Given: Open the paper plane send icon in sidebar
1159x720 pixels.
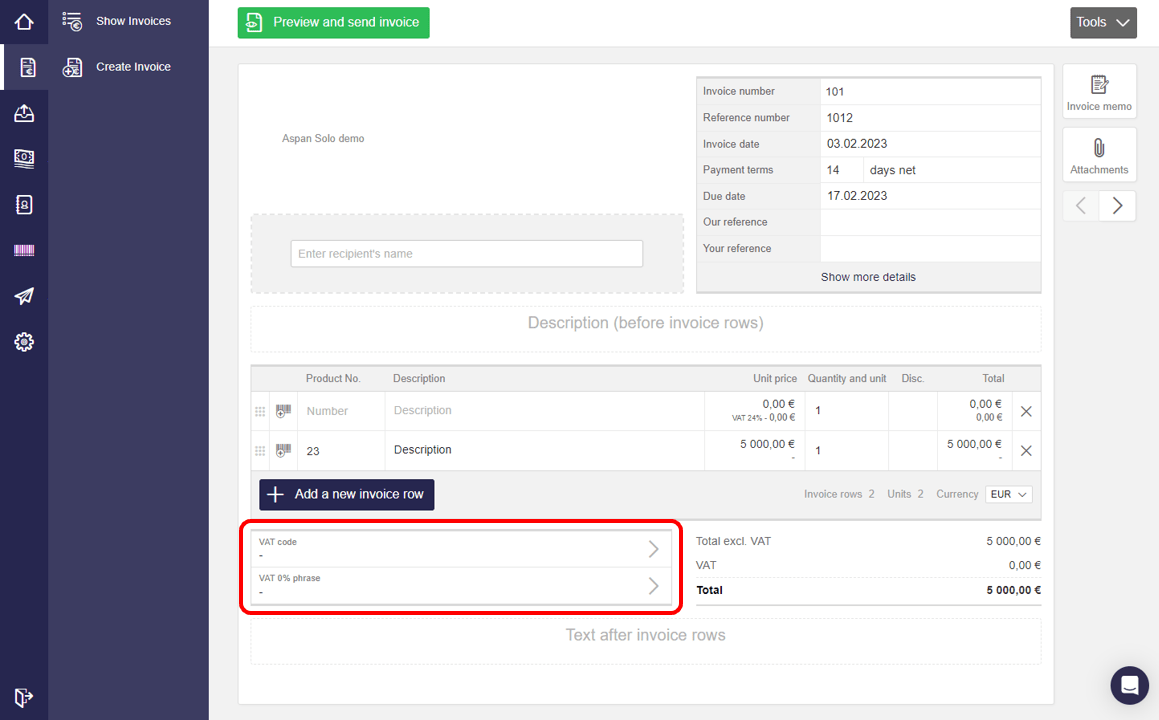Looking at the screenshot, I should click(24, 296).
